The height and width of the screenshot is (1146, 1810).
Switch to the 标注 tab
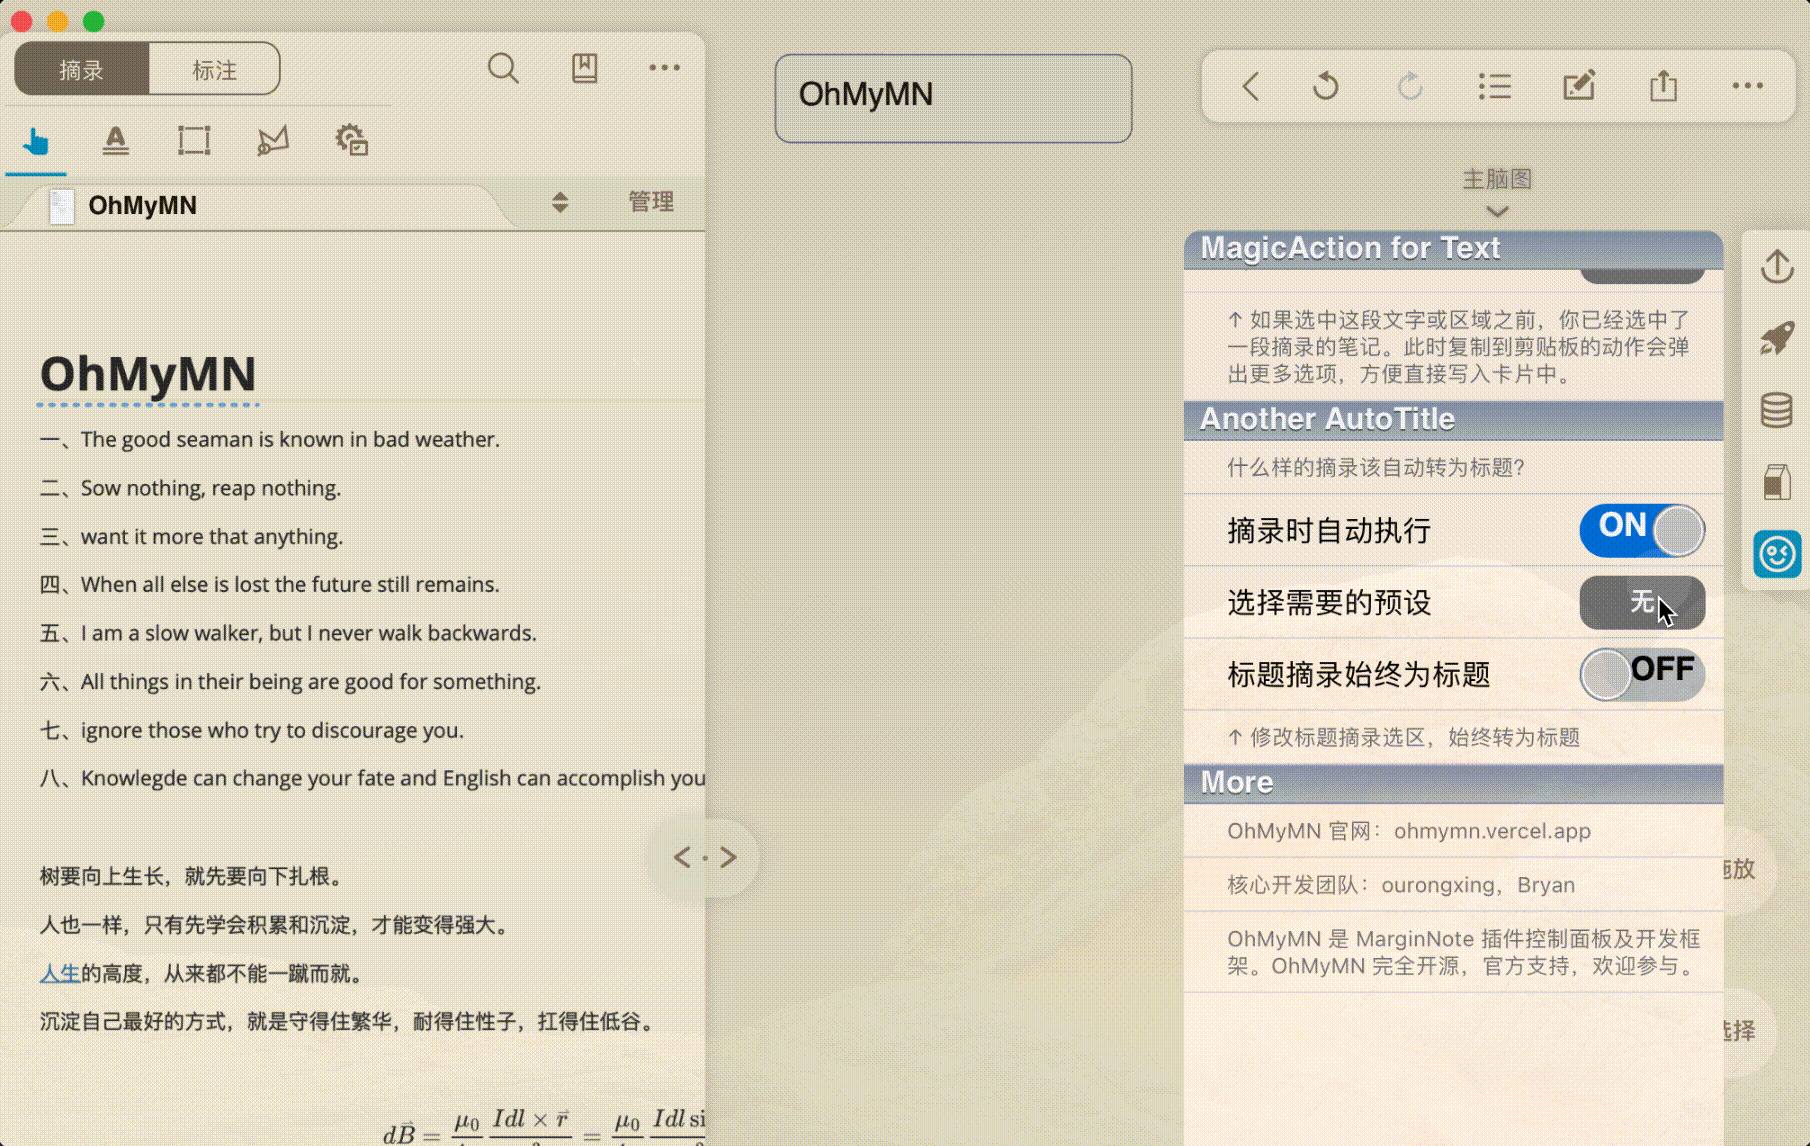pos(214,70)
